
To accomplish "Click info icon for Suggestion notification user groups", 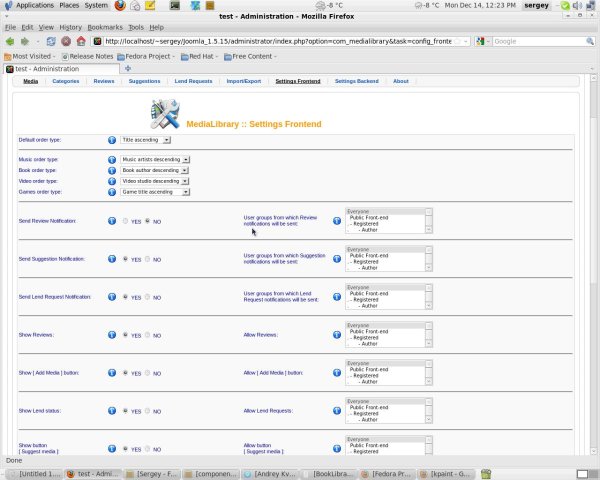I will (x=337, y=259).
